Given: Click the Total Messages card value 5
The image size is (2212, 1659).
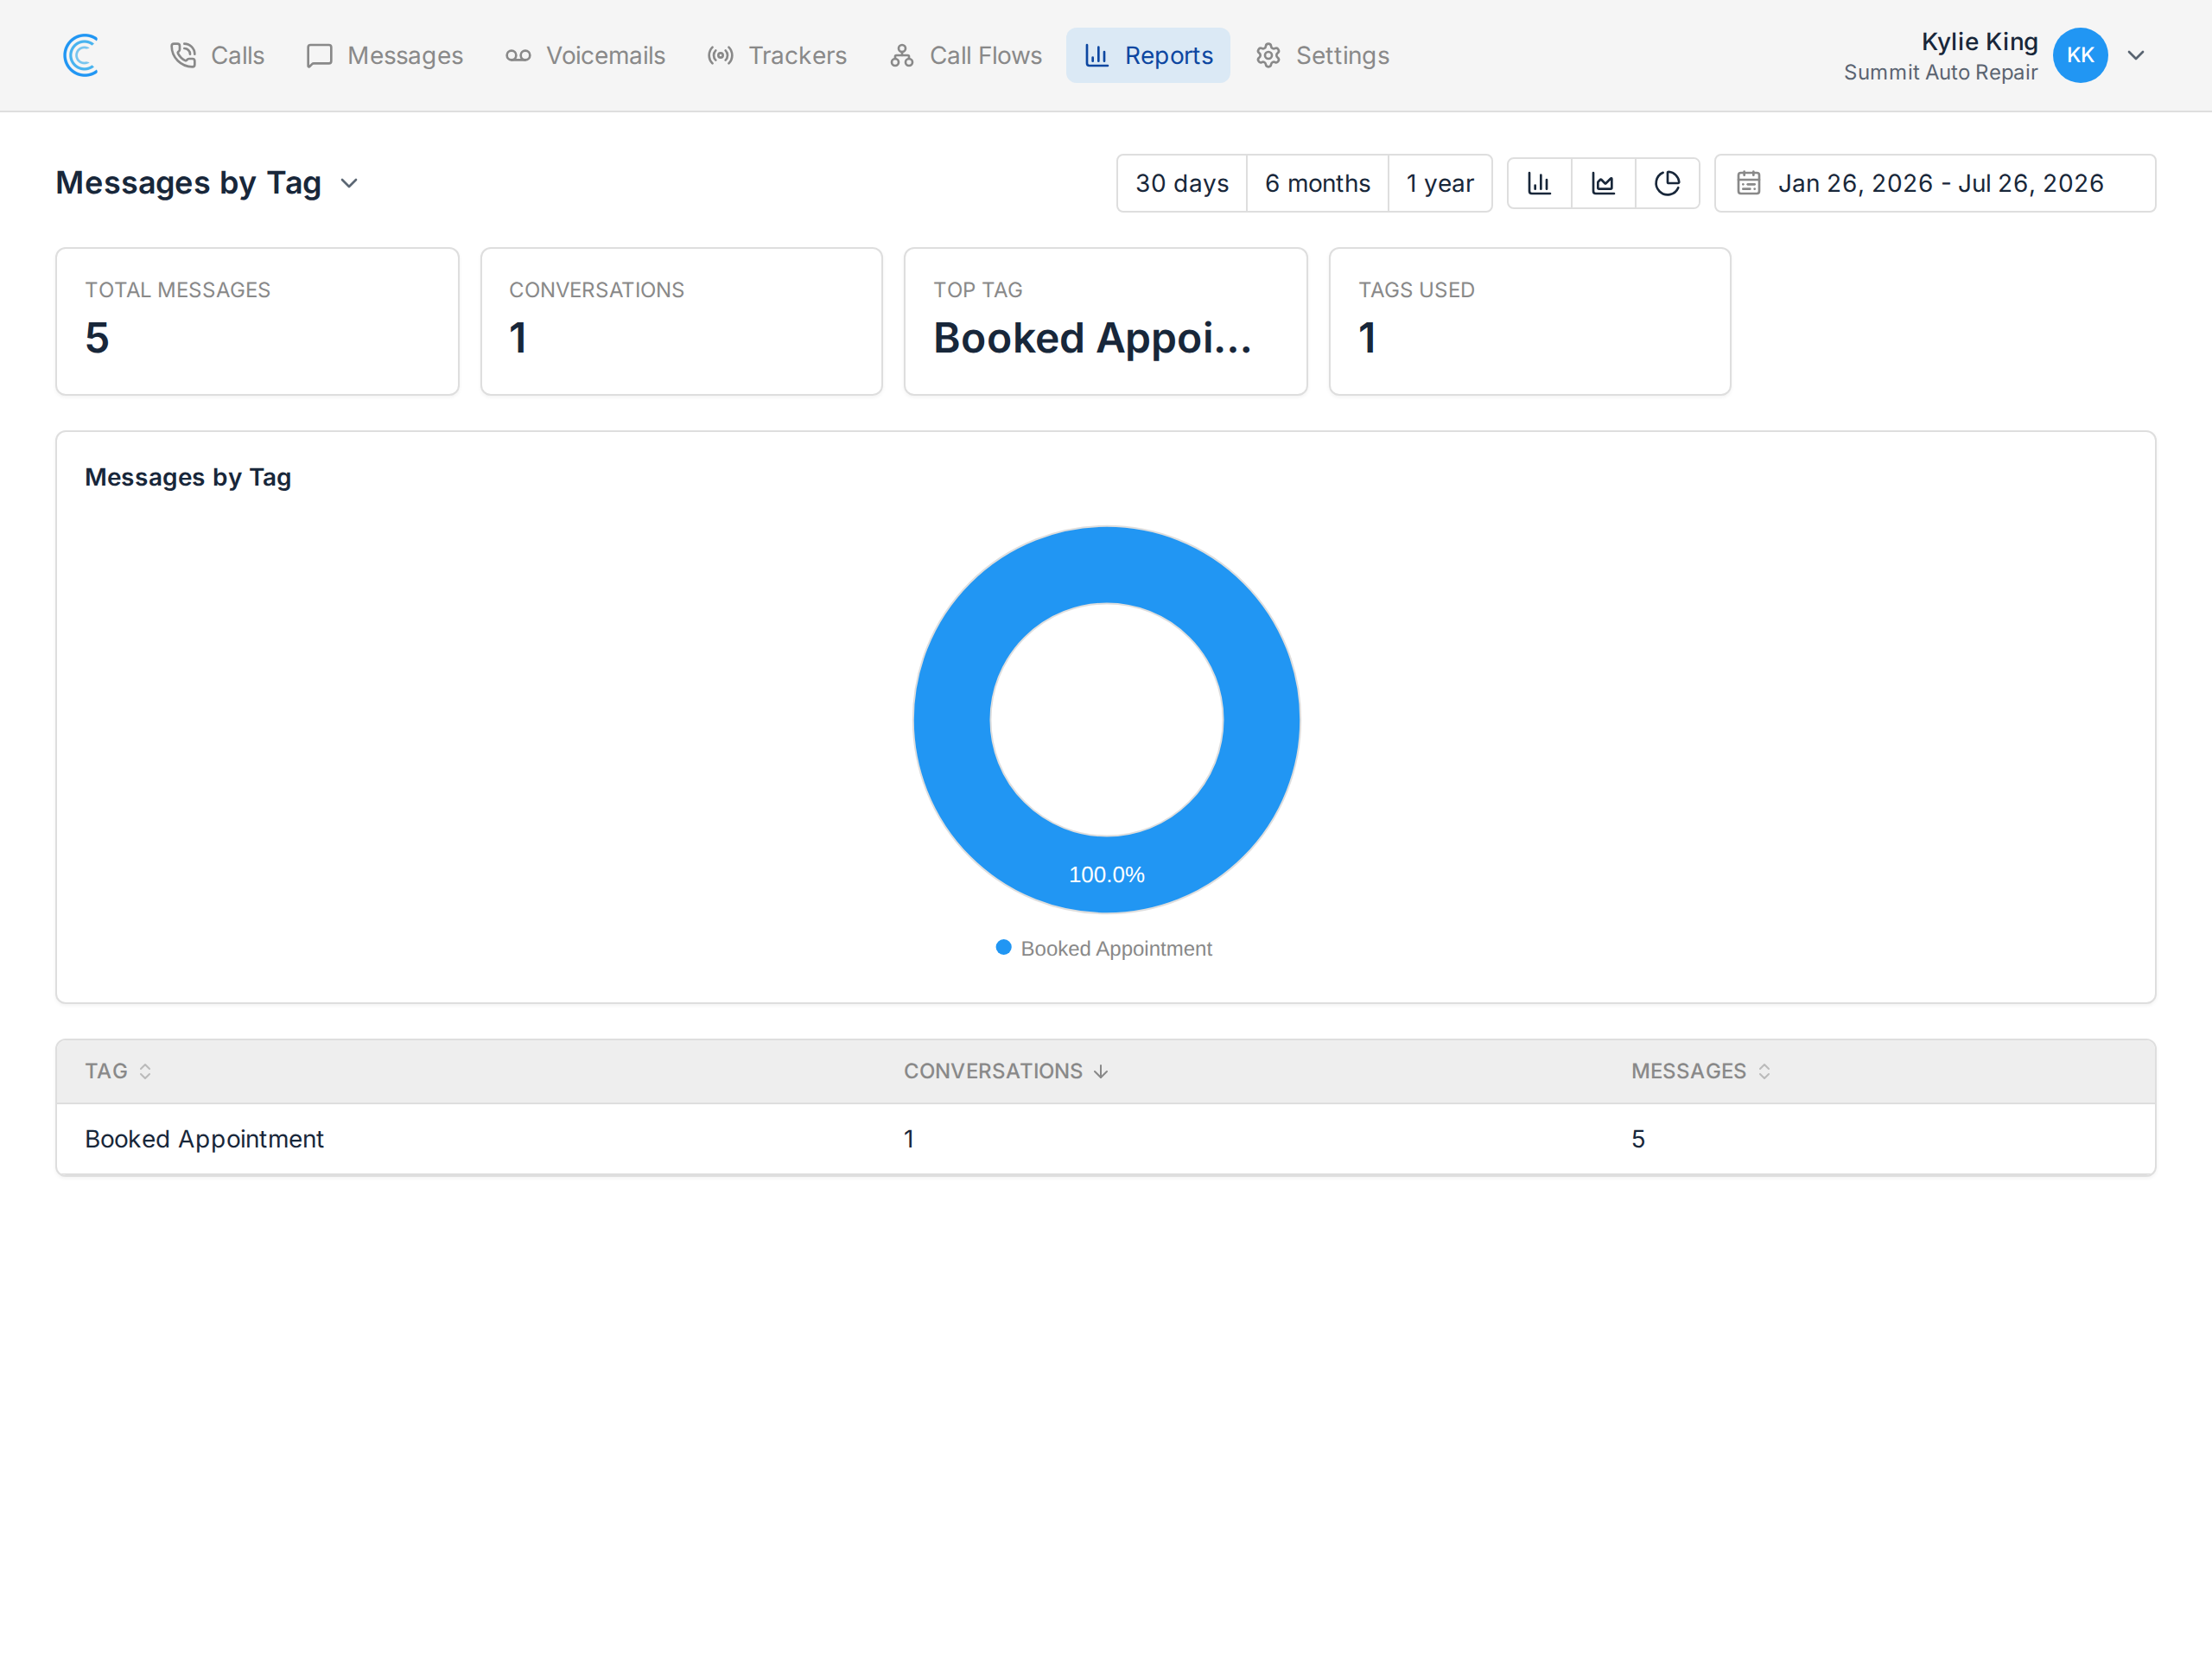Looking at the screenshot, I should pos(97,338).
